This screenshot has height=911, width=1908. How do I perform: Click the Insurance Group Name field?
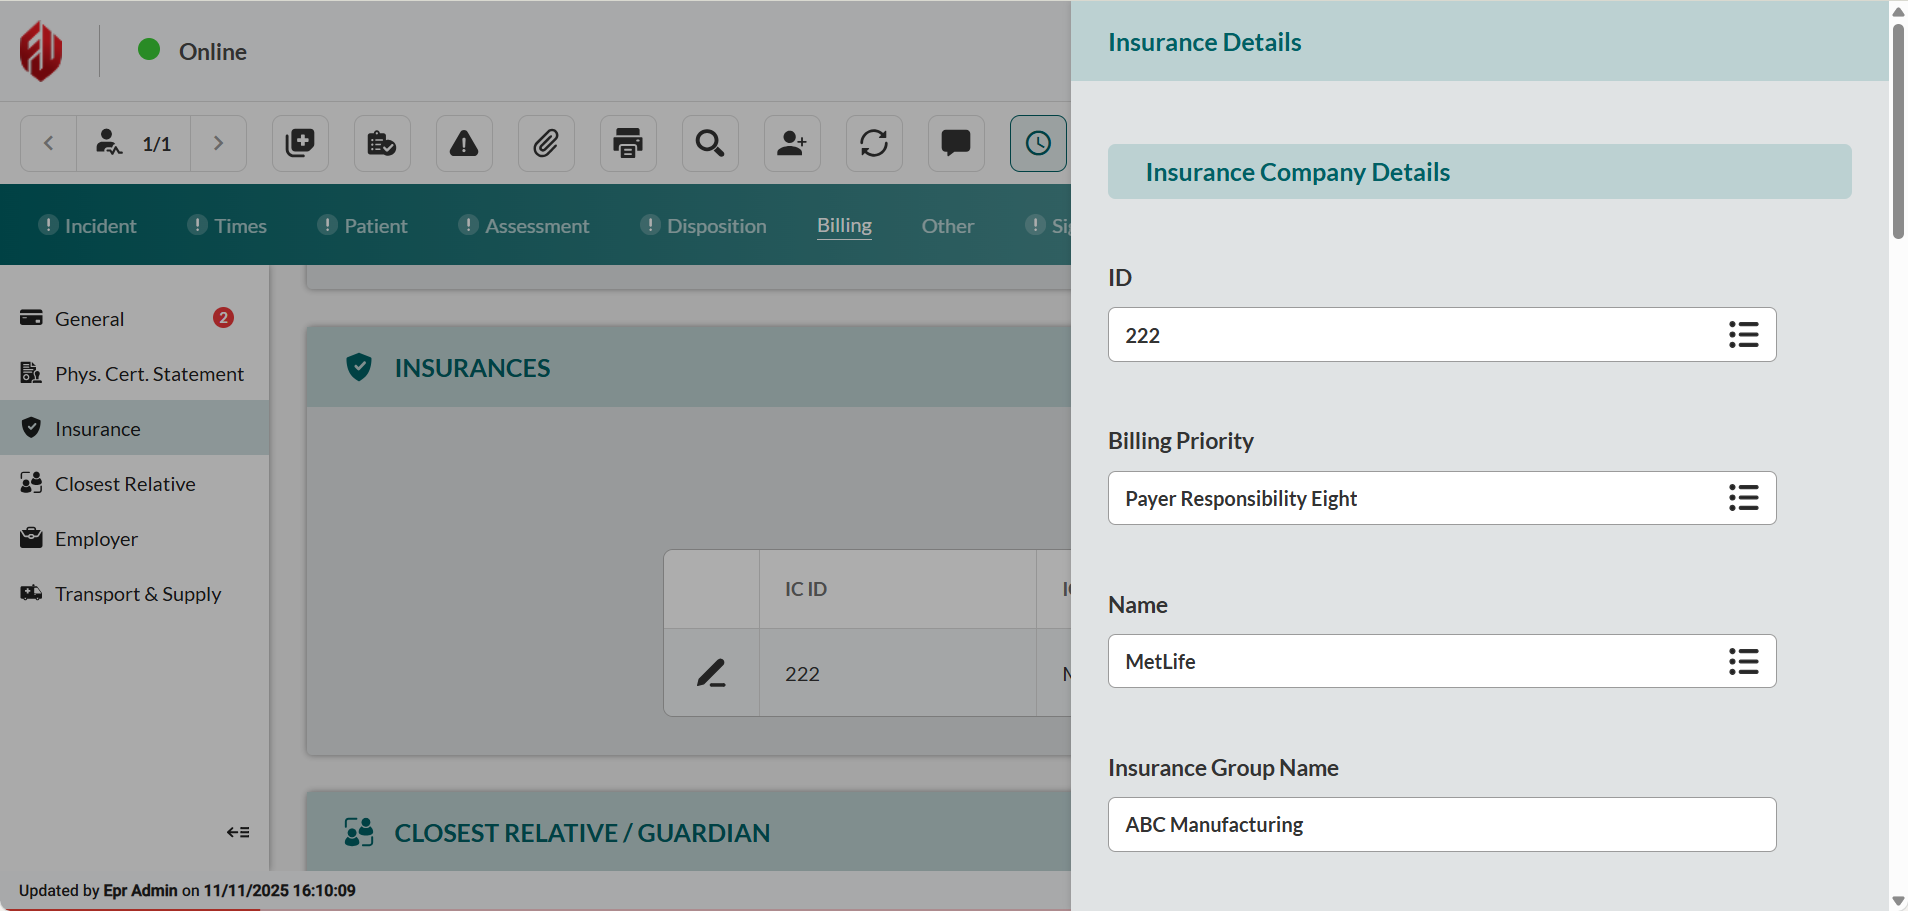click(1441, 825)
